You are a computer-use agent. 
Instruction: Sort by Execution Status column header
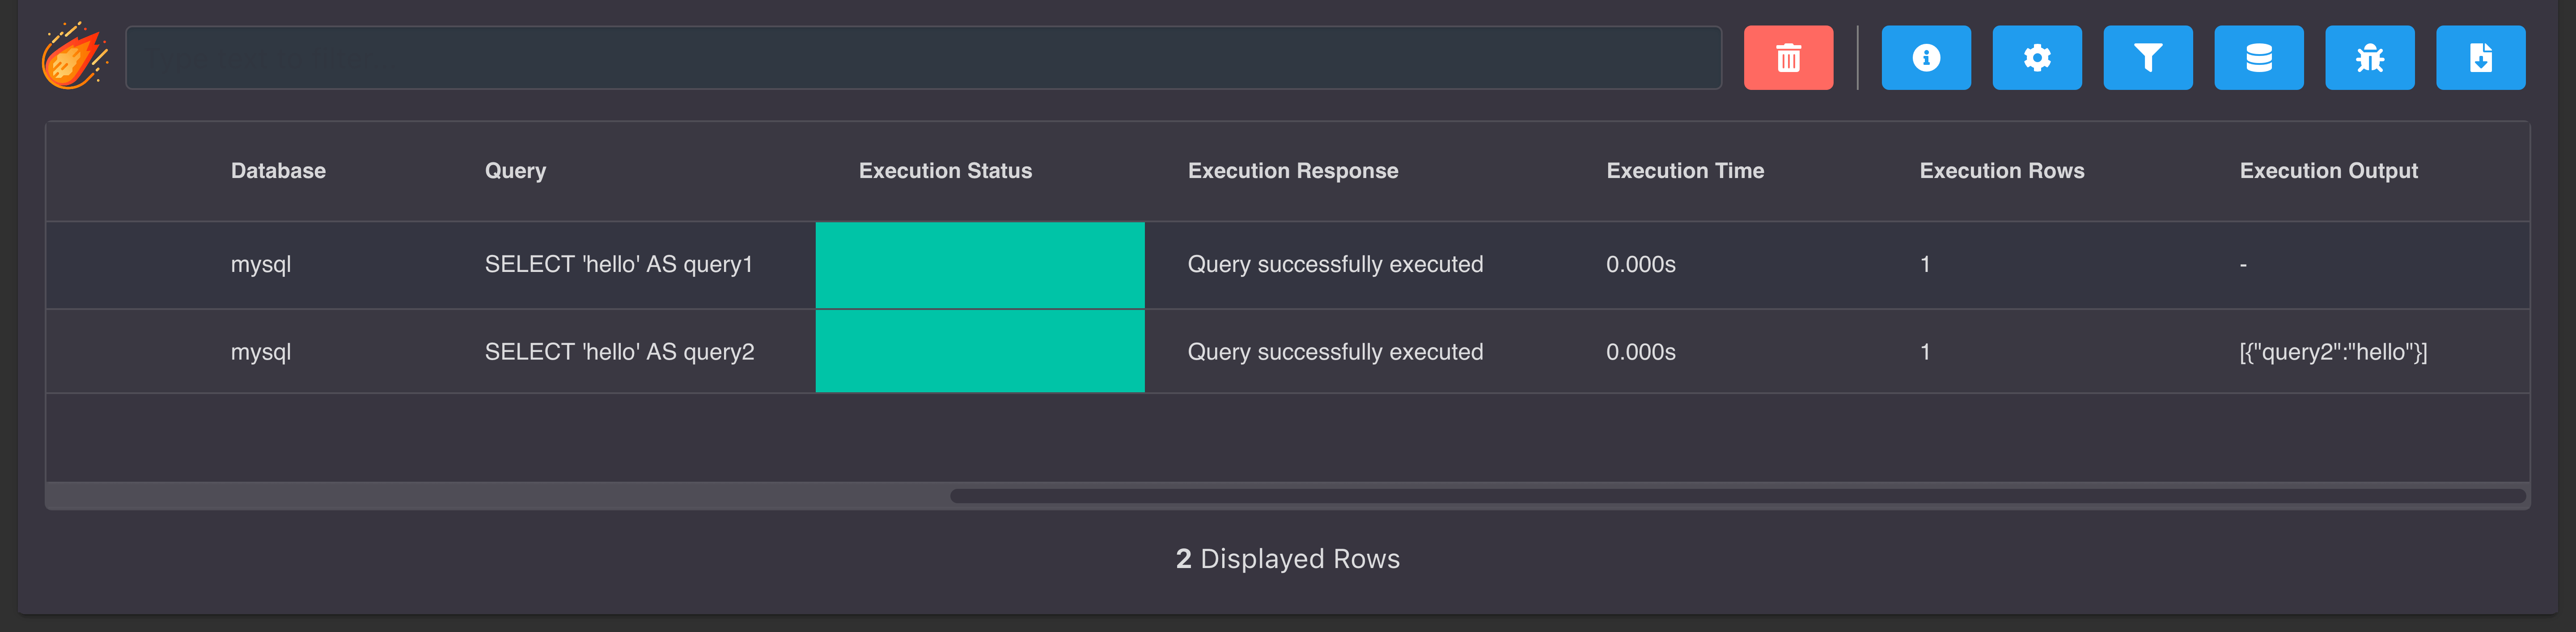tap(945, 171)
